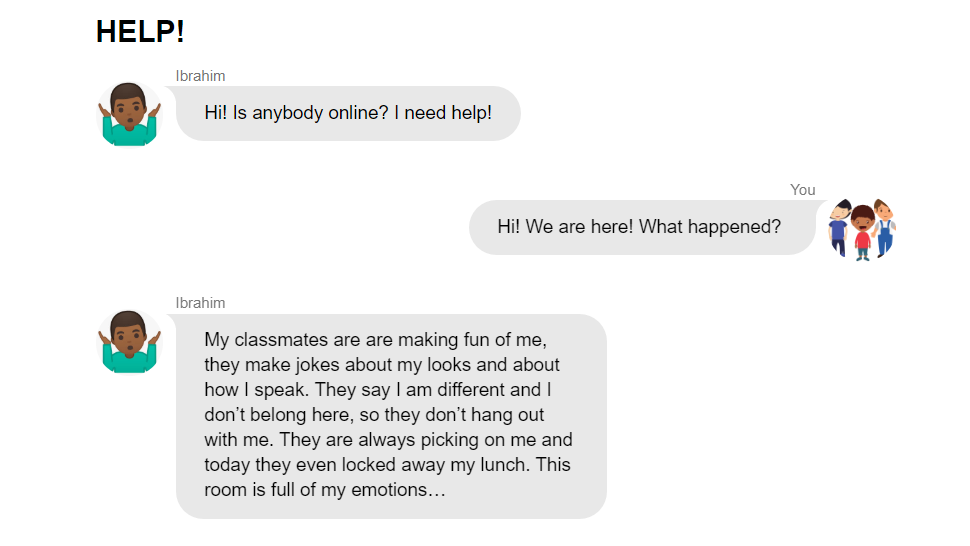
Task: Select the 'Is anybody online?' message bubble
Action: click(347, 114)
